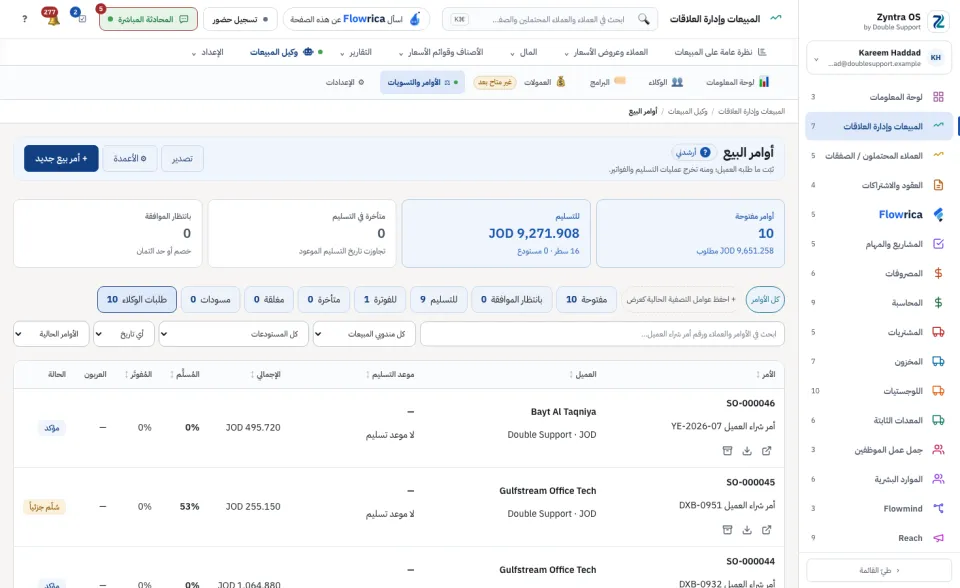Open المعدات الثابتة sidebar icon
This screenshot has height=588, width=960.
pyautogui.click(x=938, y=420)
